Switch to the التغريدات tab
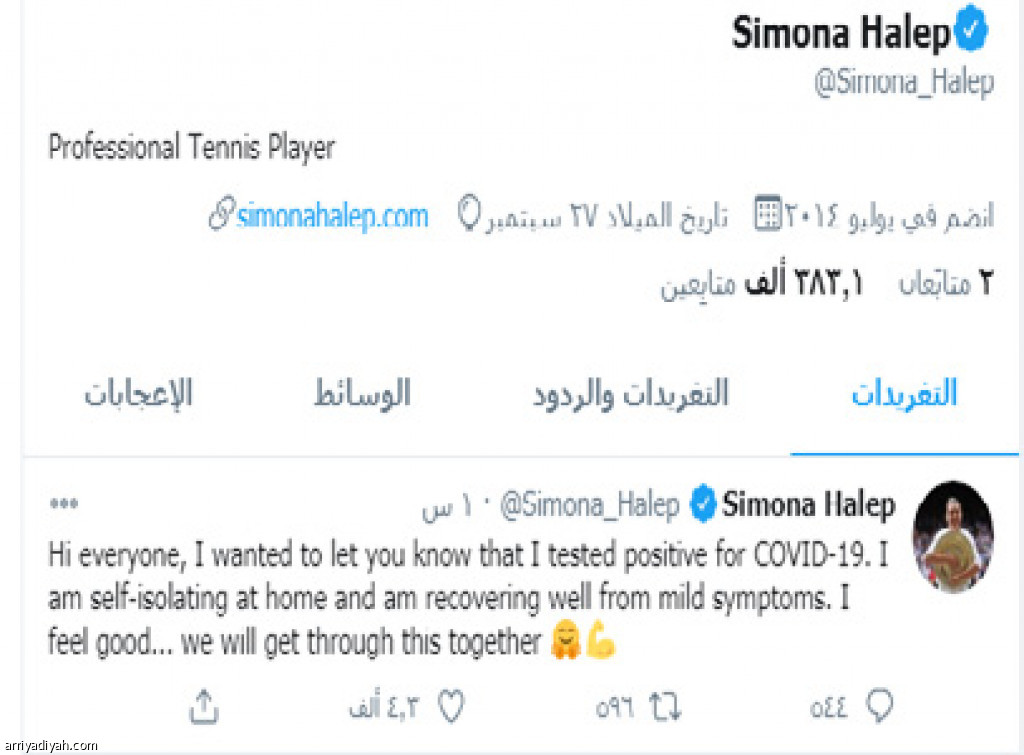 [x=904, y=394]
